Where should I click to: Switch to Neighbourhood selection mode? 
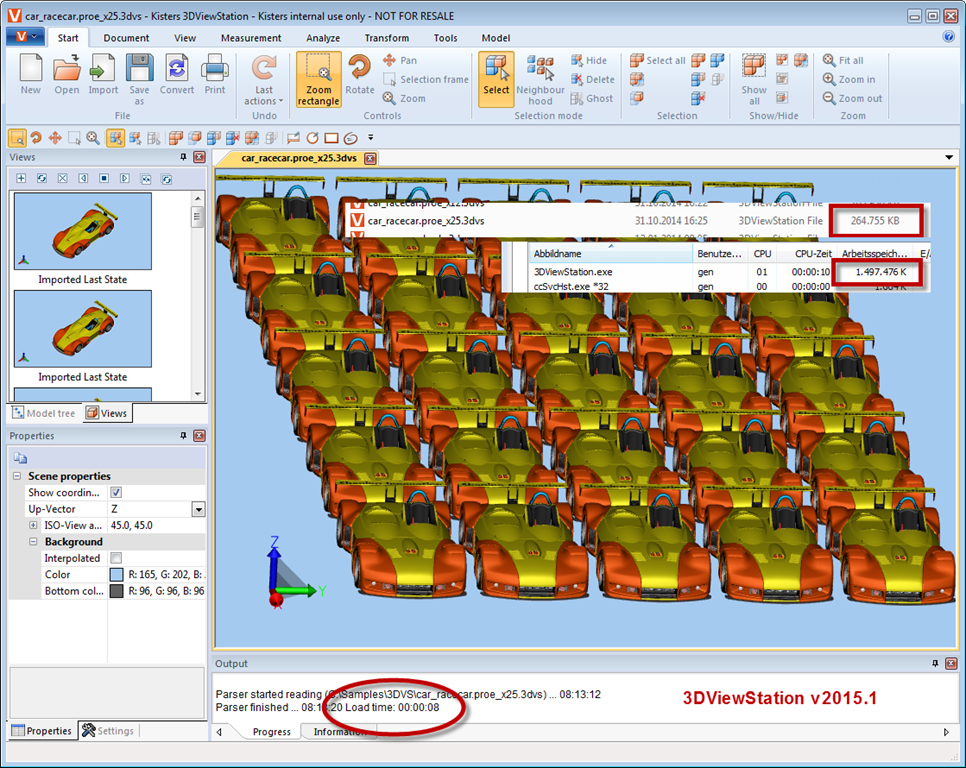[540, 79]
